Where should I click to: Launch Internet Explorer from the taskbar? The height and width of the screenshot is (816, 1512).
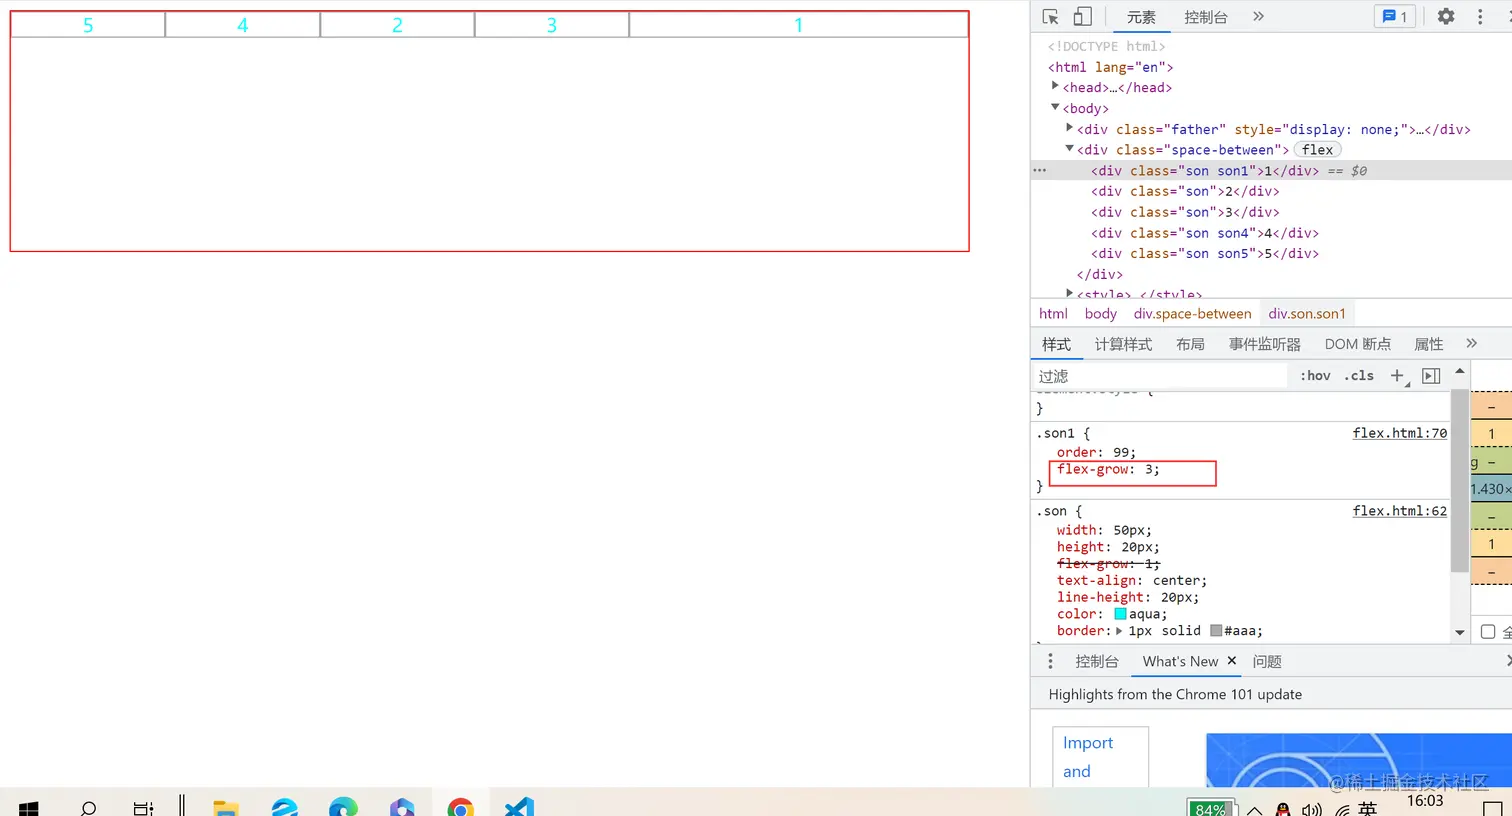point(285,808)
